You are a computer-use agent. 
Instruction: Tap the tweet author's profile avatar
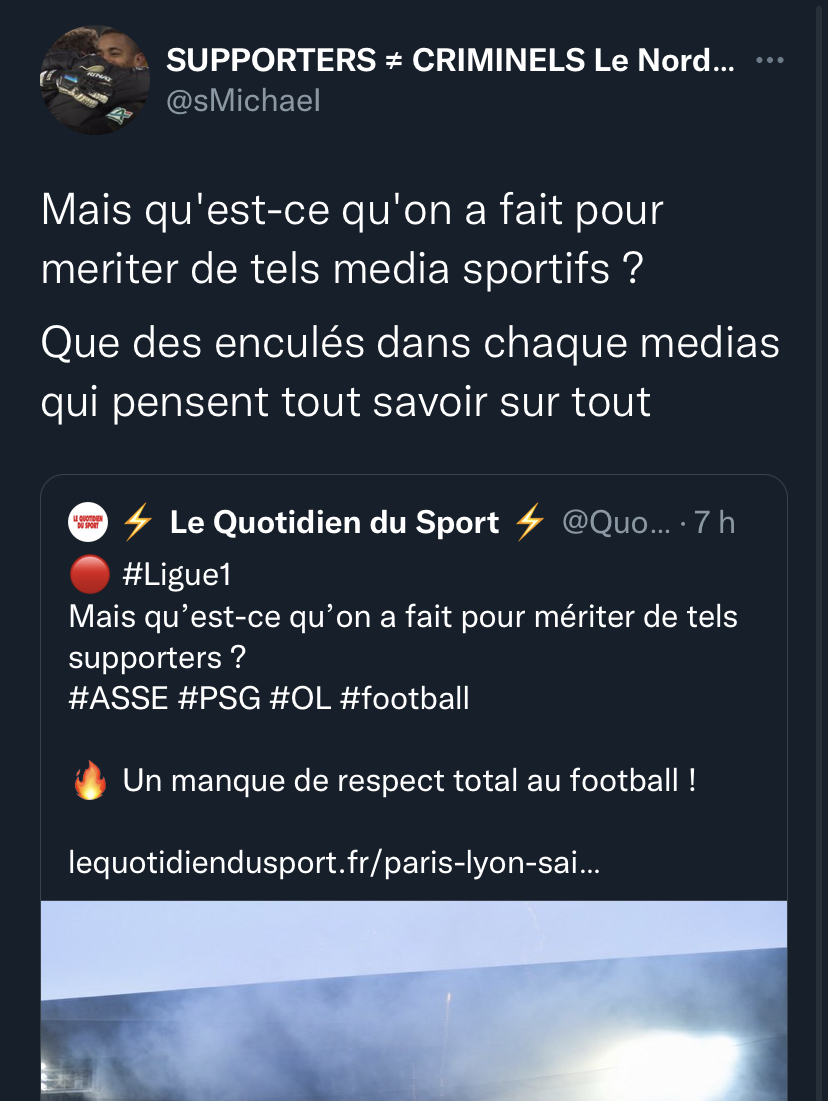[94, 81]
